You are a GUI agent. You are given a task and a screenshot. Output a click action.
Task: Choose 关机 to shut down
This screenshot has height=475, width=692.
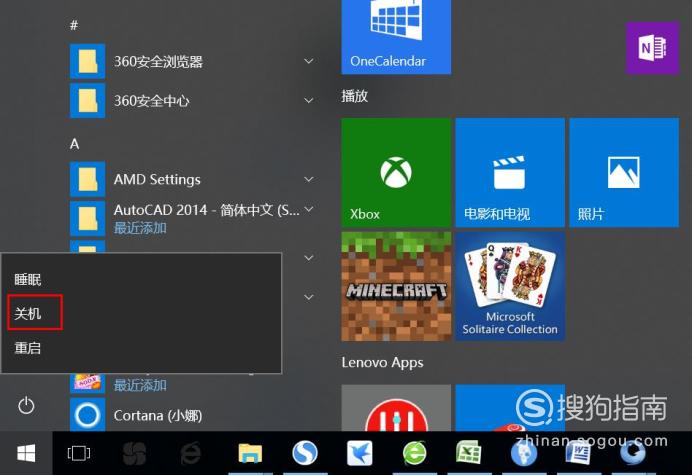pyautogui.click(x=28, y=314)
